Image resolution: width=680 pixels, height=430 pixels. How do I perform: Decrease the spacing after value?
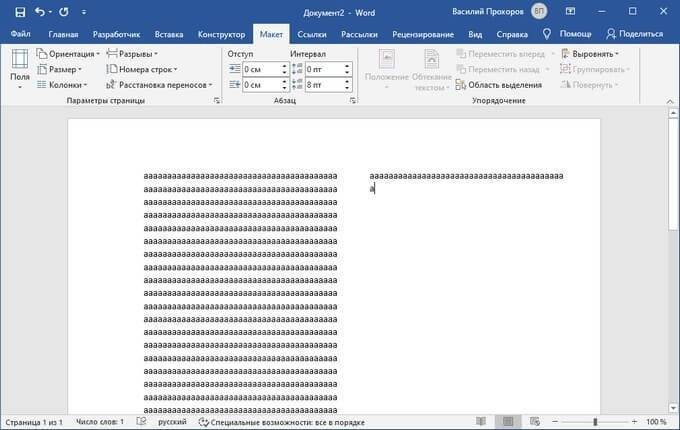tap(347, 88)
